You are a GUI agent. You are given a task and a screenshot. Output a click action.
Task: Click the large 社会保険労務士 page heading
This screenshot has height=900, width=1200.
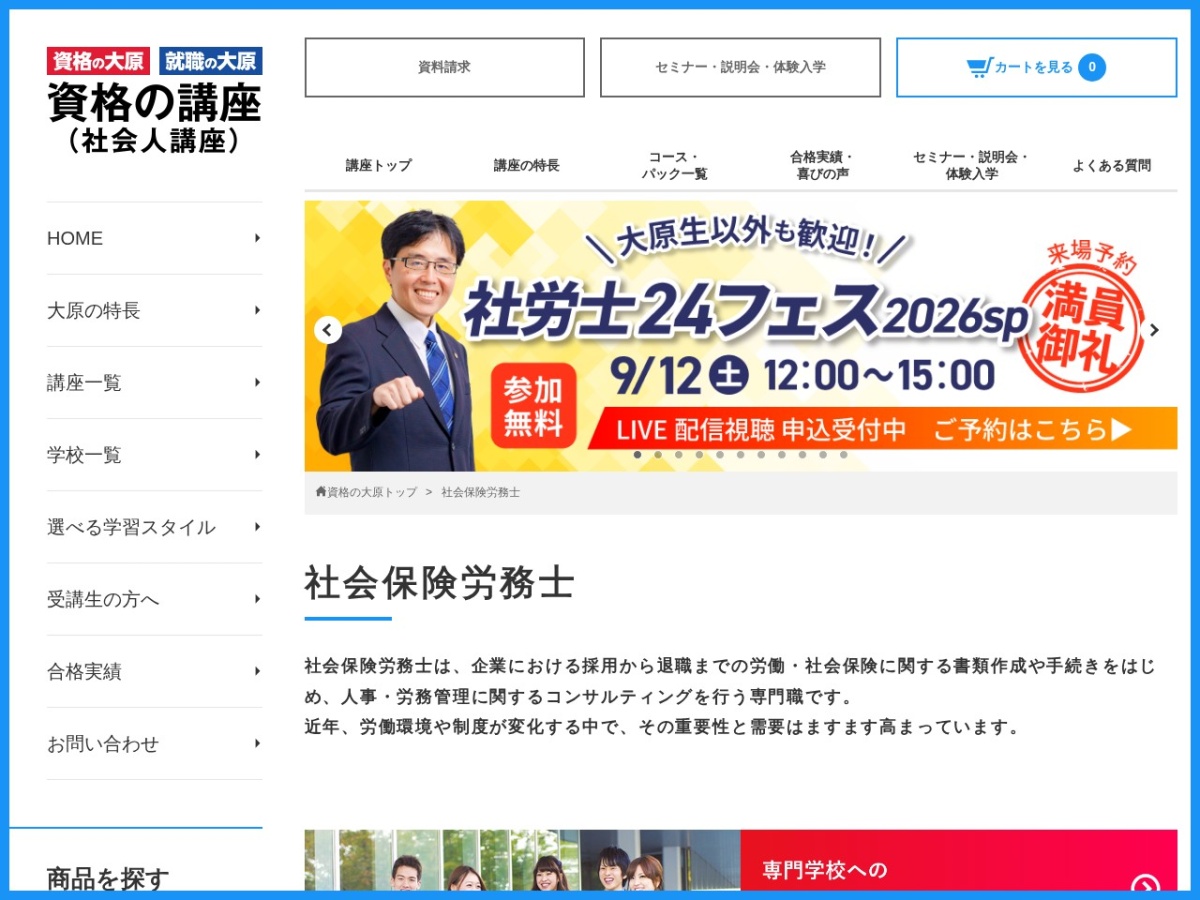440,583
